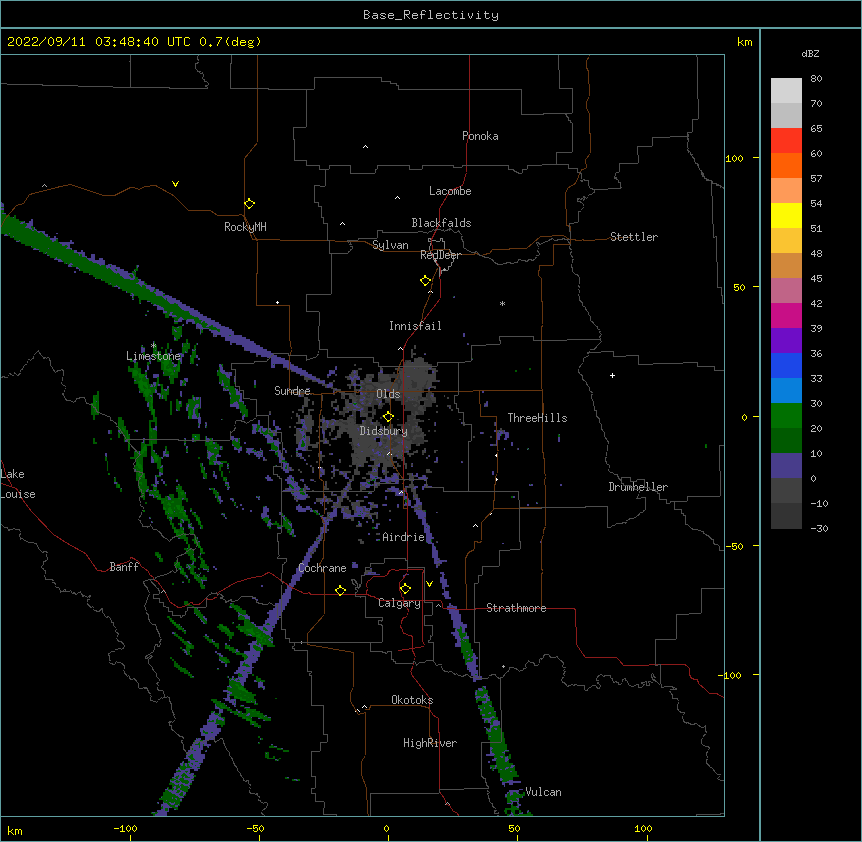Click the Strathmore label

coord(516,608)
